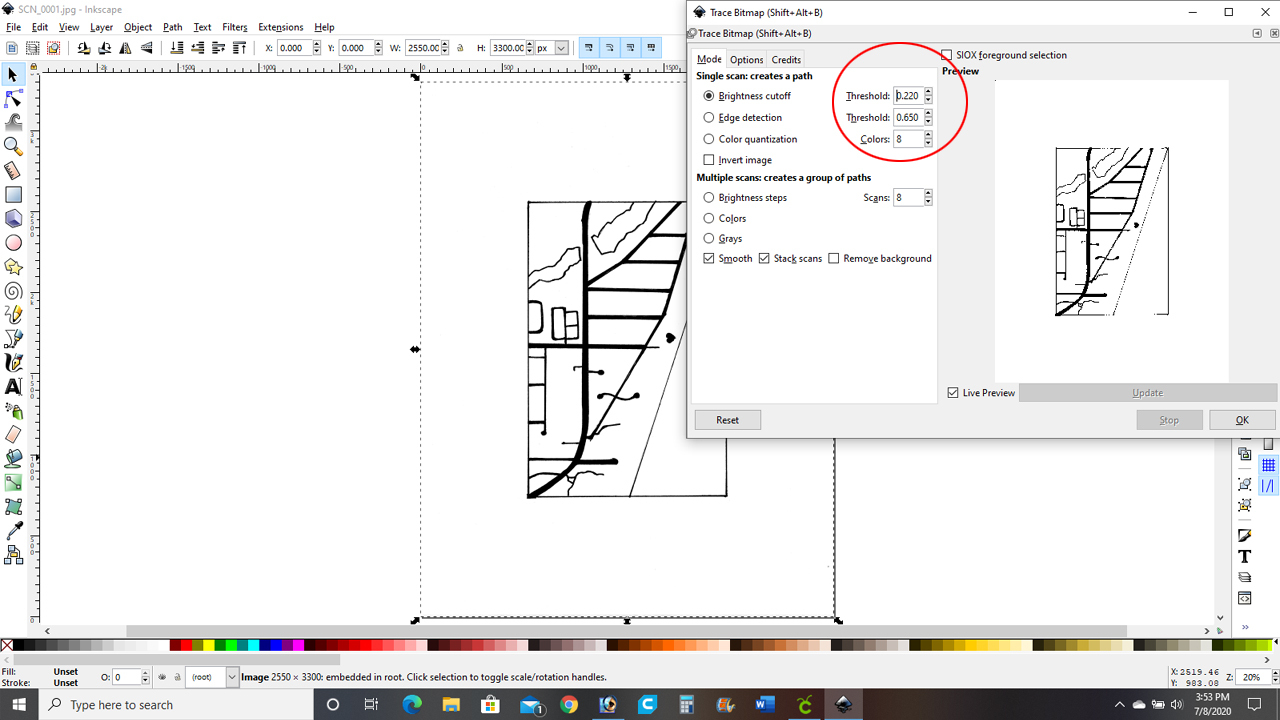Switch to the Credits tab
Viewport: 1280px width, 720px height.
[x=786, y=60]
